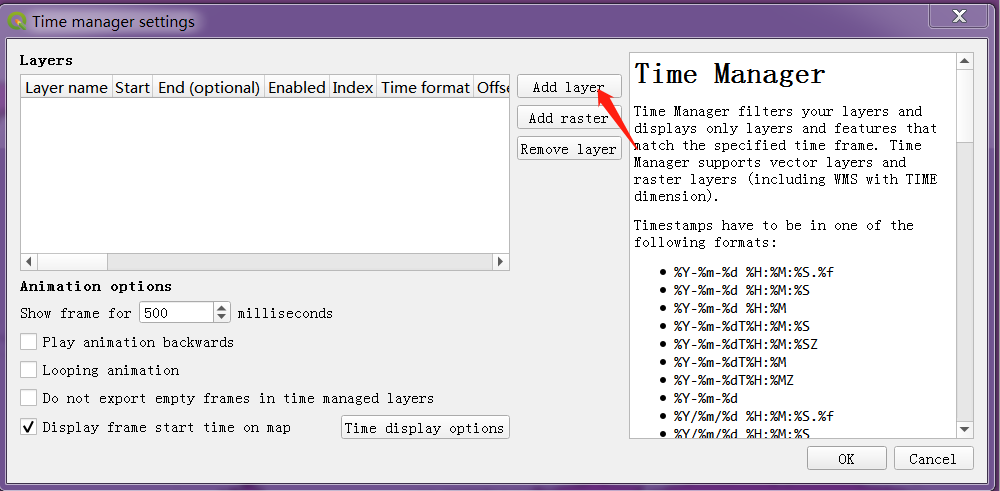Click the Add layer button

[568, 87]
